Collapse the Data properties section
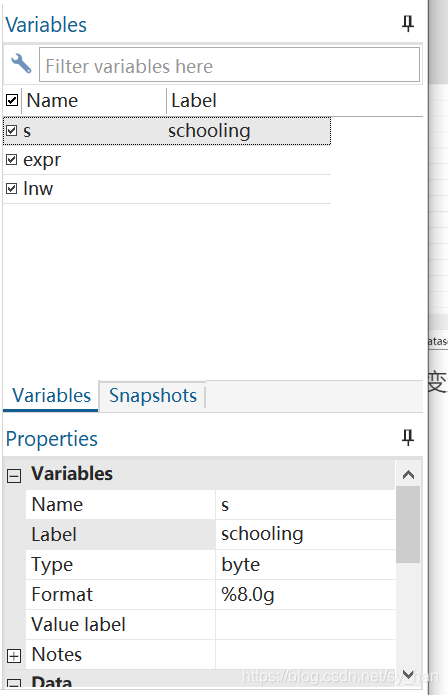This screenshot has height=695, width=448. pyautogui.click(x=14, y=684)
